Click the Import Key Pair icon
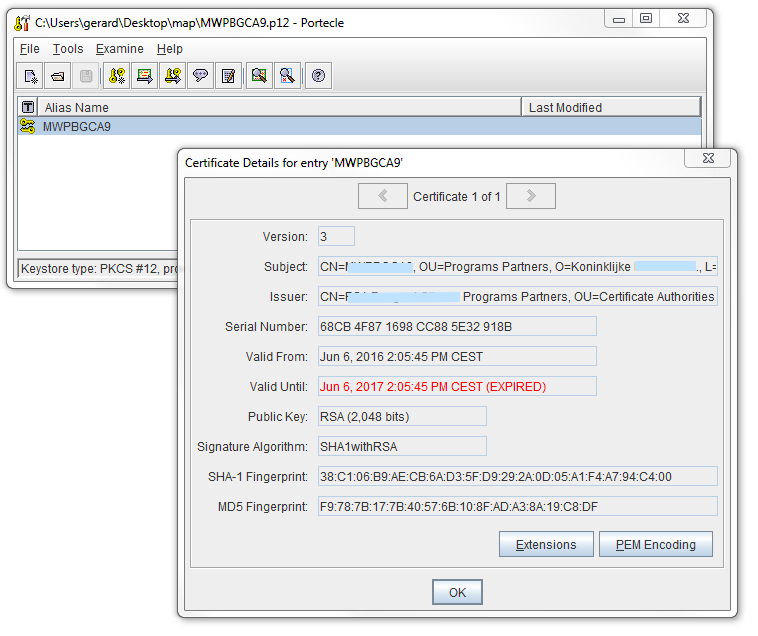 [173, 76]
